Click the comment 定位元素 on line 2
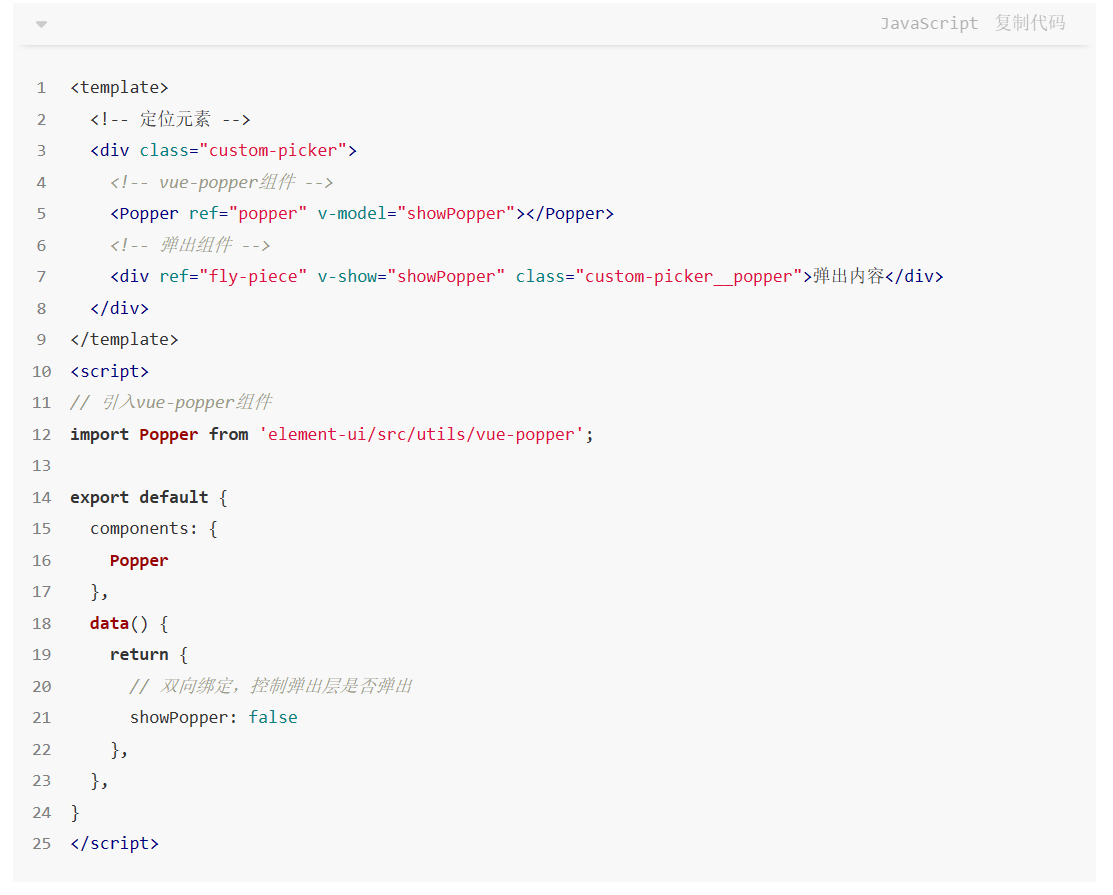This screenshot has height=895, width=1113. (175, 119)
